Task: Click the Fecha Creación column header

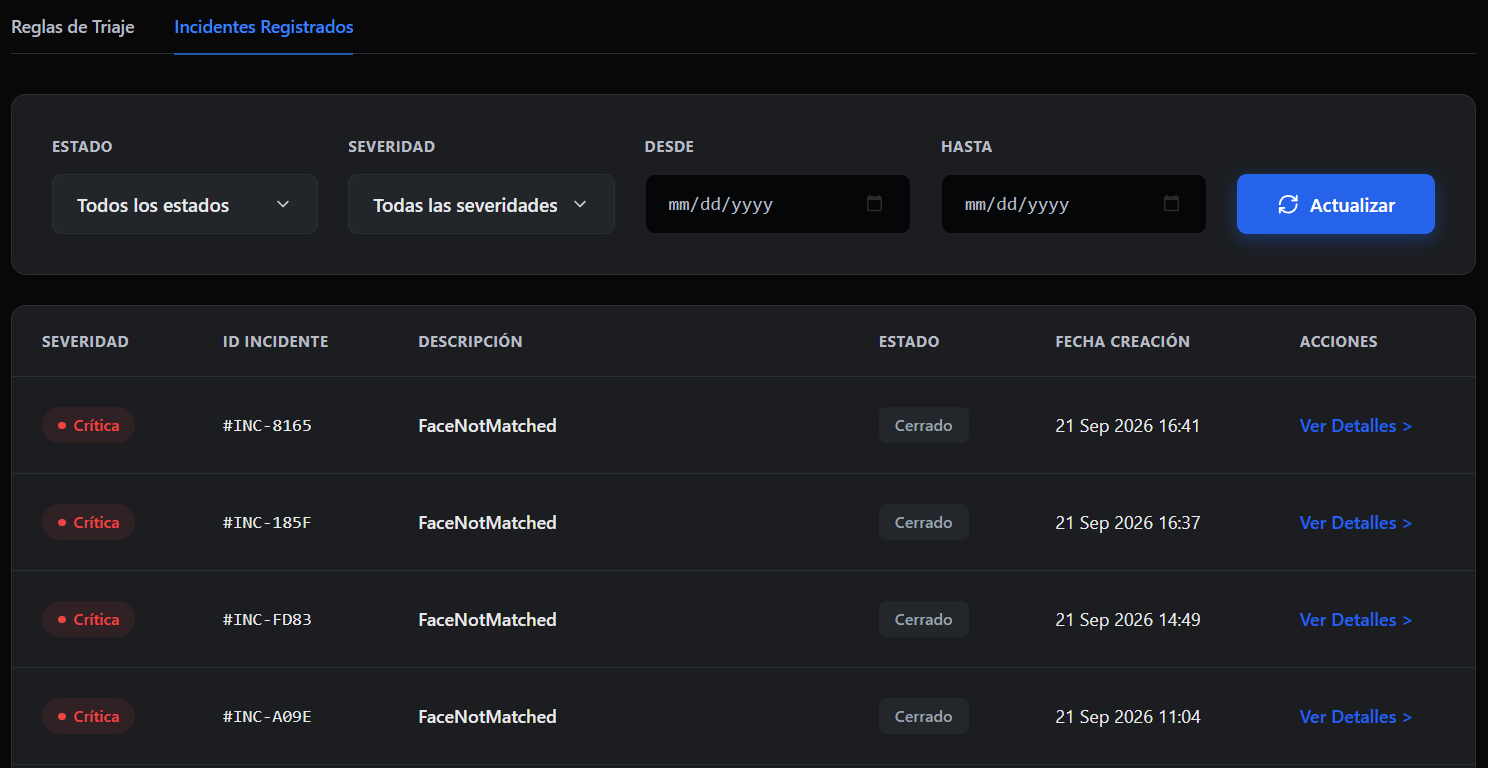Action: coord(1122,342)
